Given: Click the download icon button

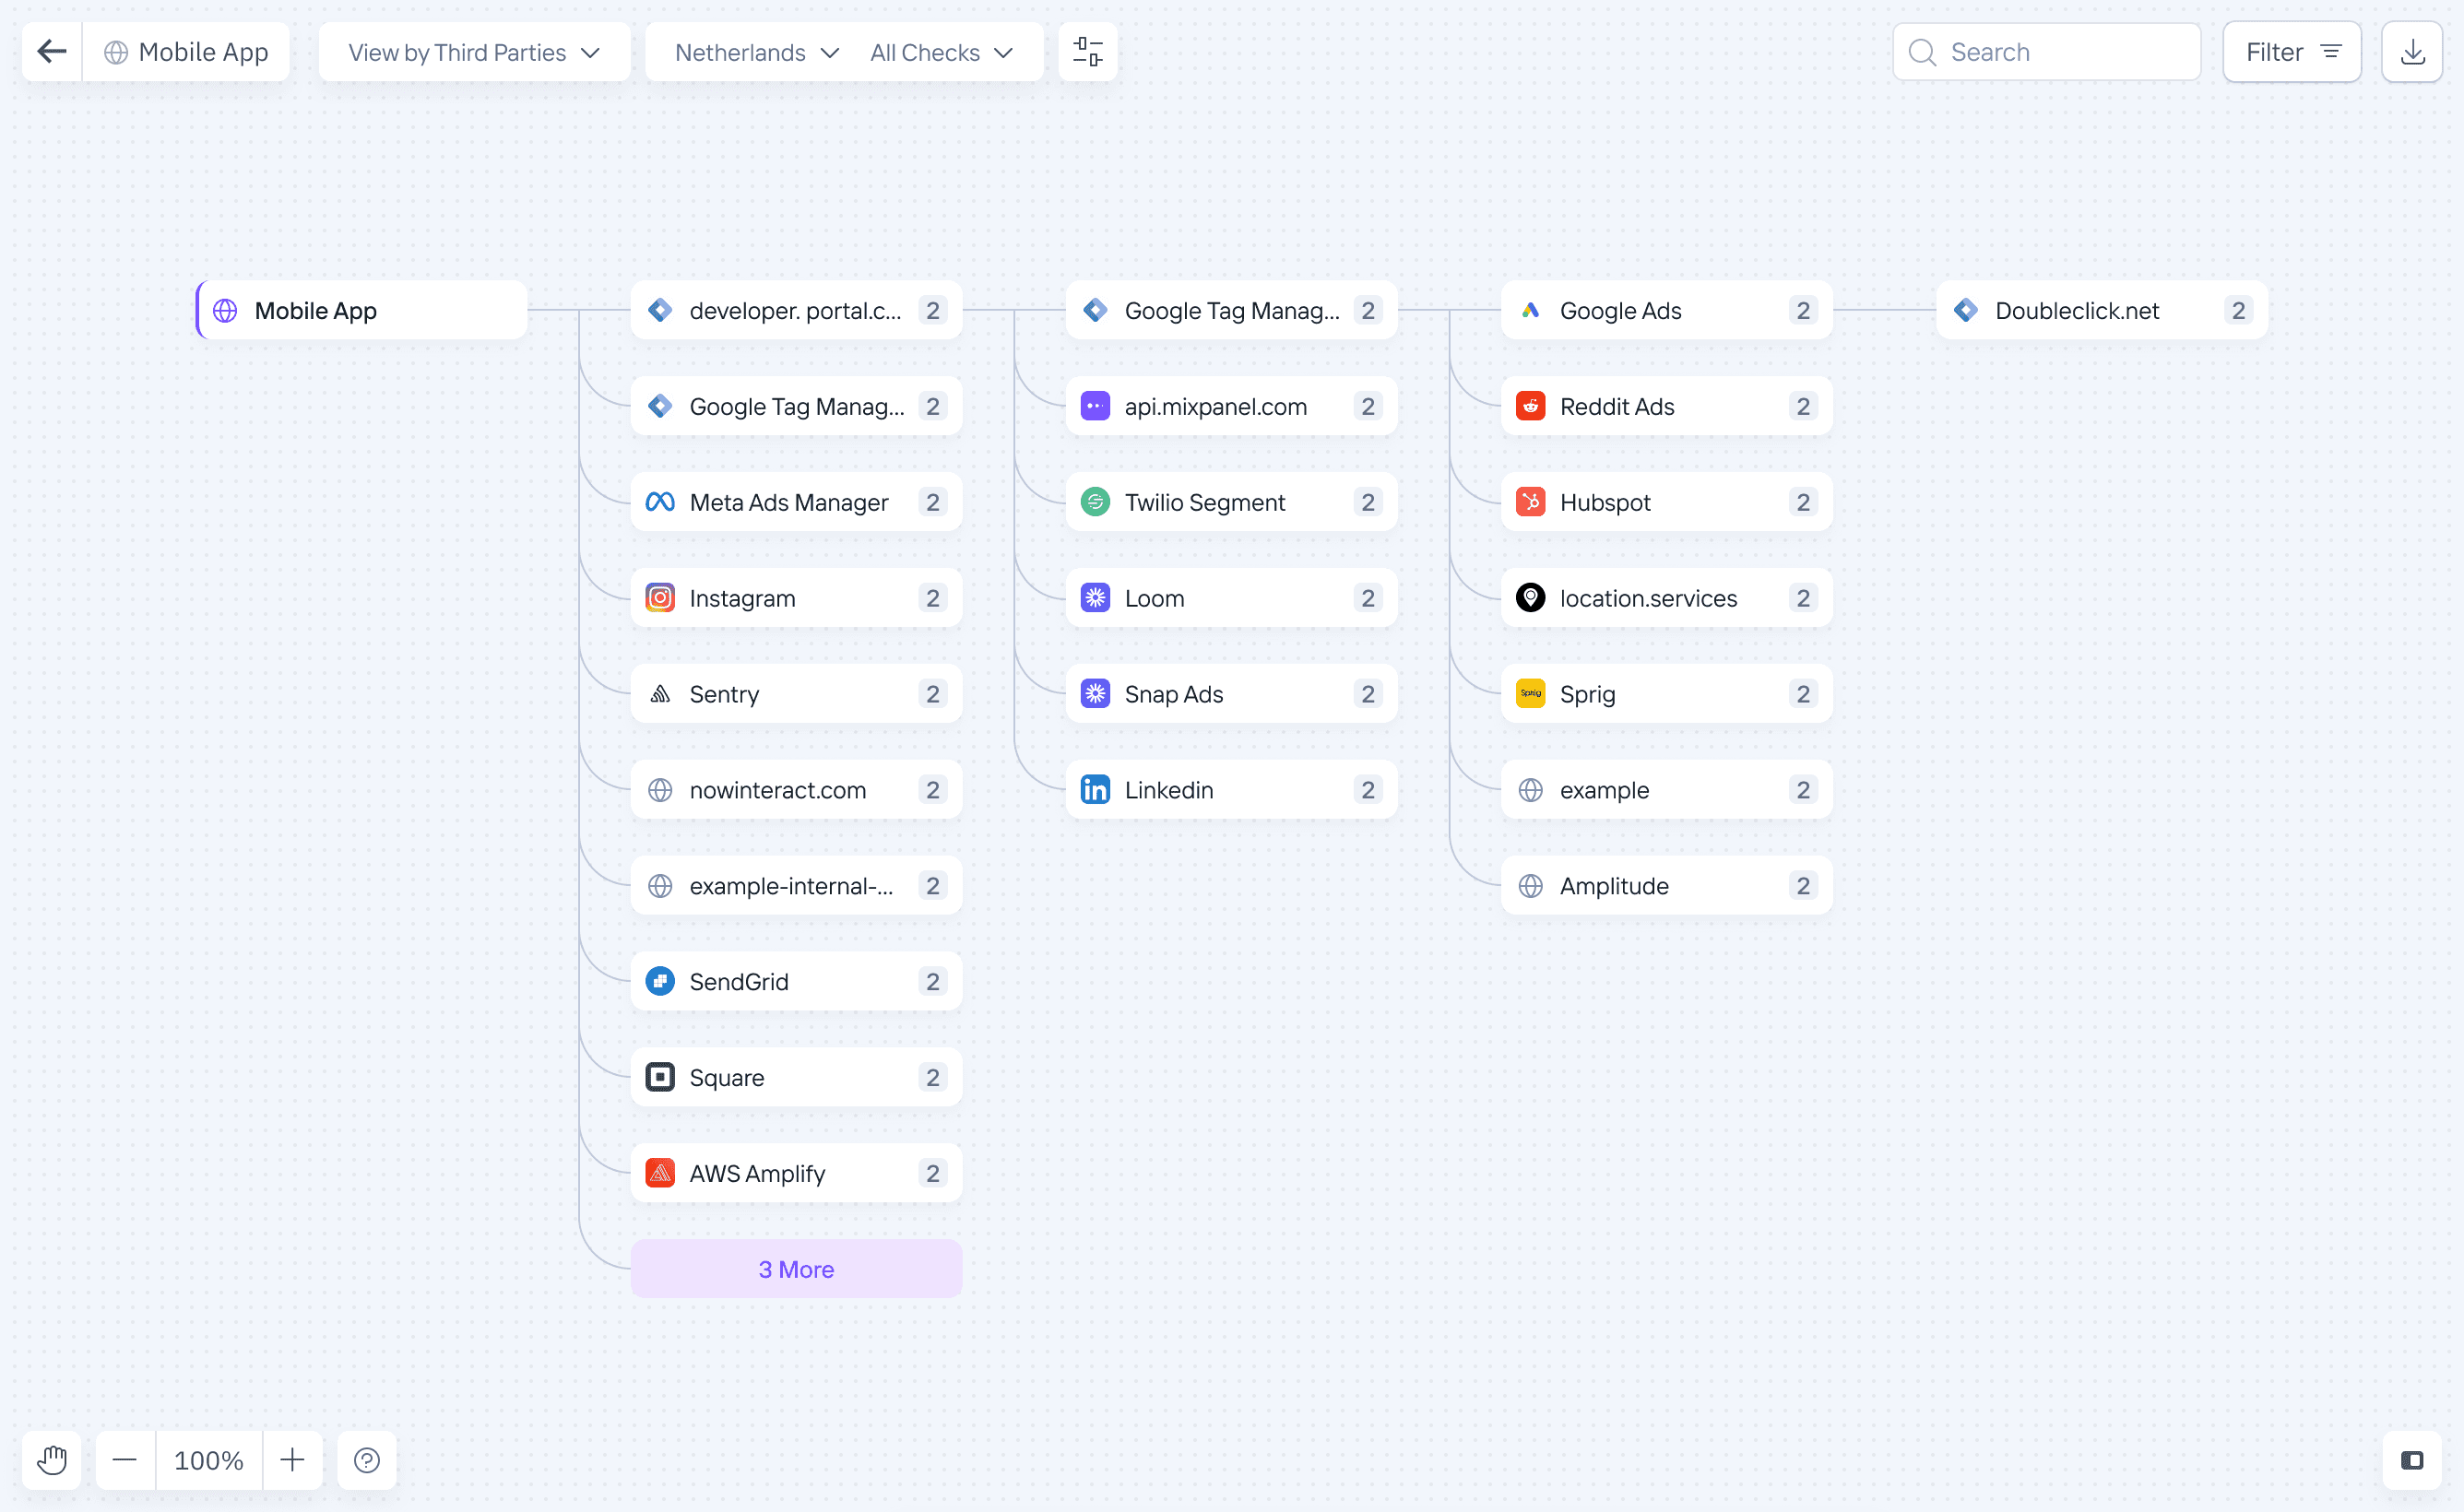Looking at the screenshot, I should [2411, 52].
